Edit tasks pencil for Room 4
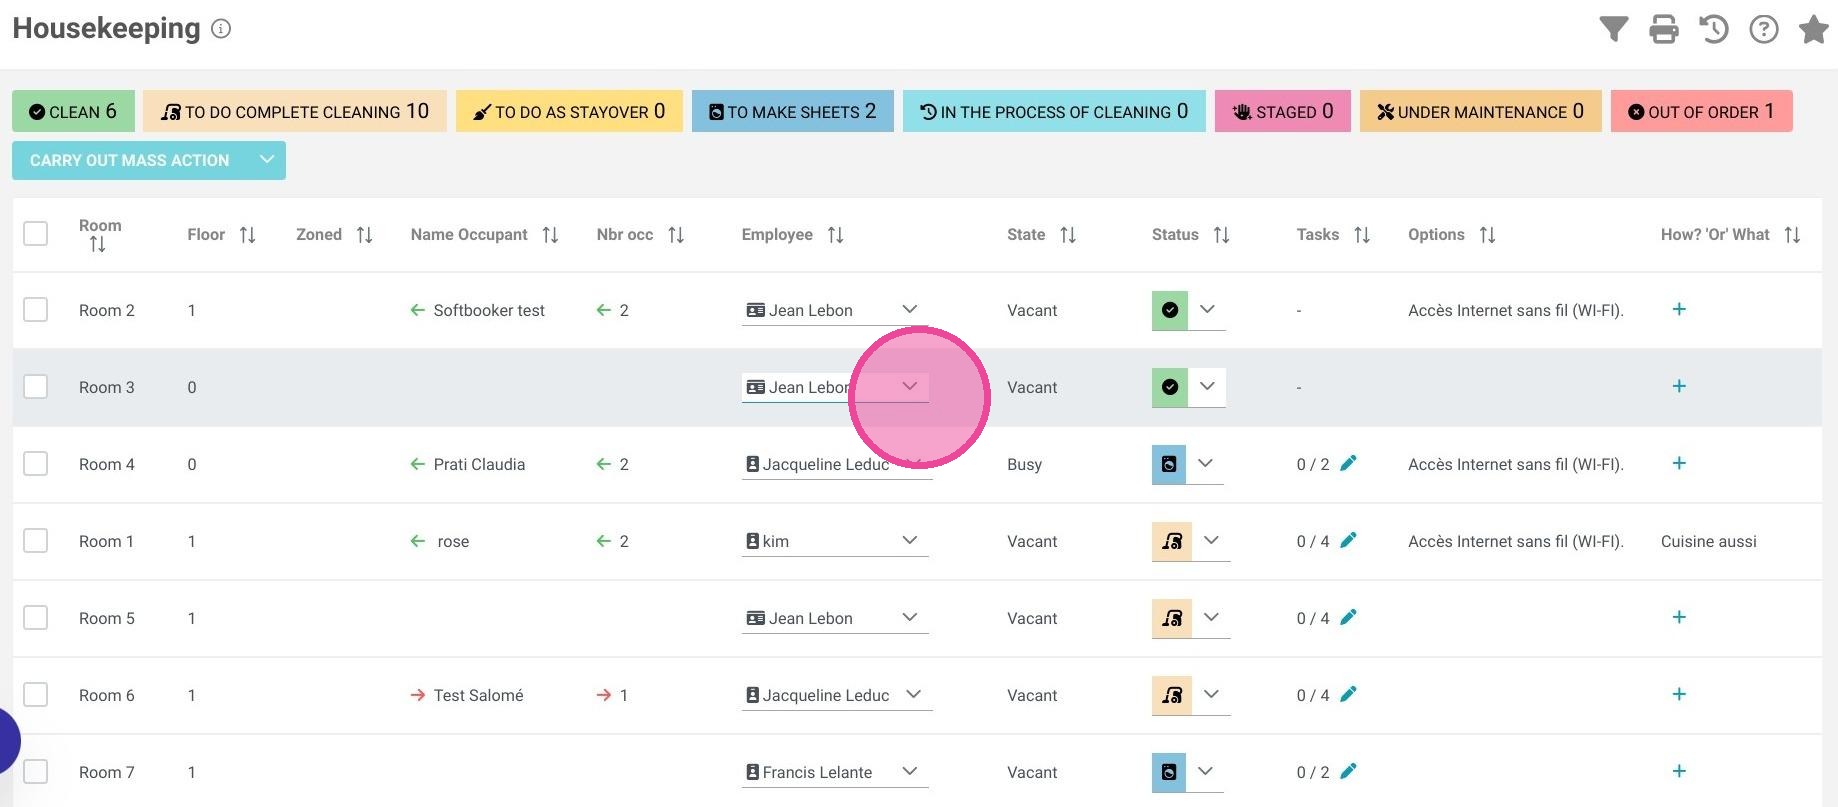 point(1348,463)
